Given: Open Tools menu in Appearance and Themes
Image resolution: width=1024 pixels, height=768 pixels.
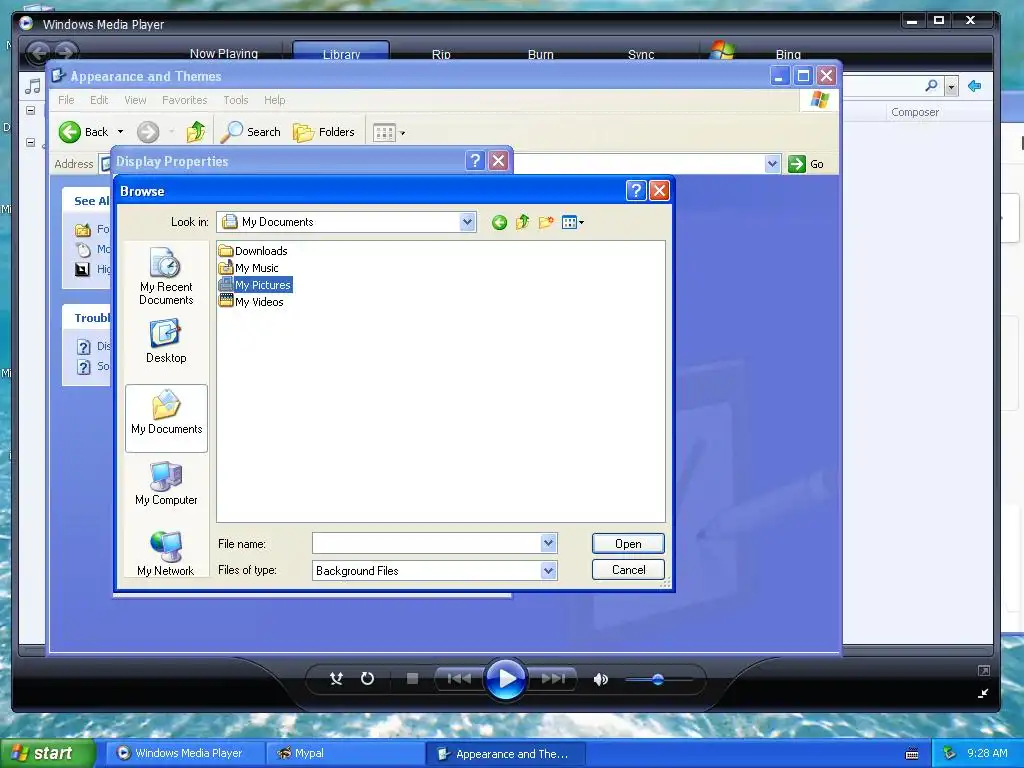Looking at the screenshot, I should coord(236,100).
